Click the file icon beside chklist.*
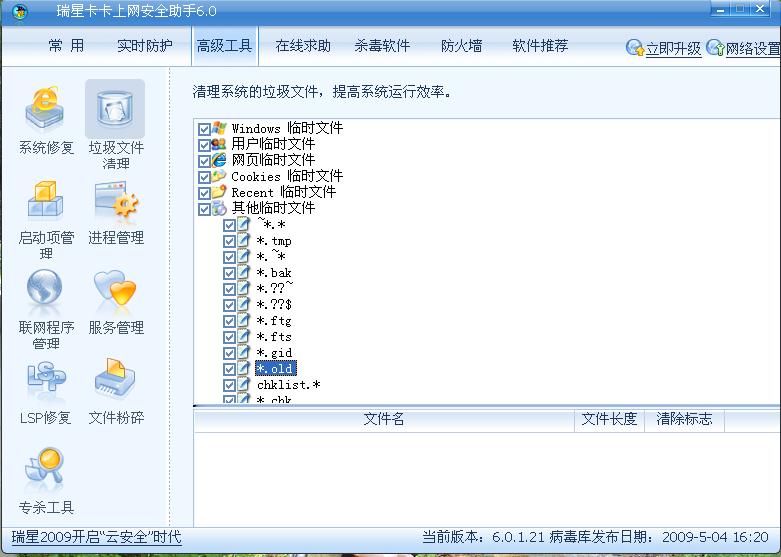Viewport: 781px width, 557px height. click(x=243, y=384)
